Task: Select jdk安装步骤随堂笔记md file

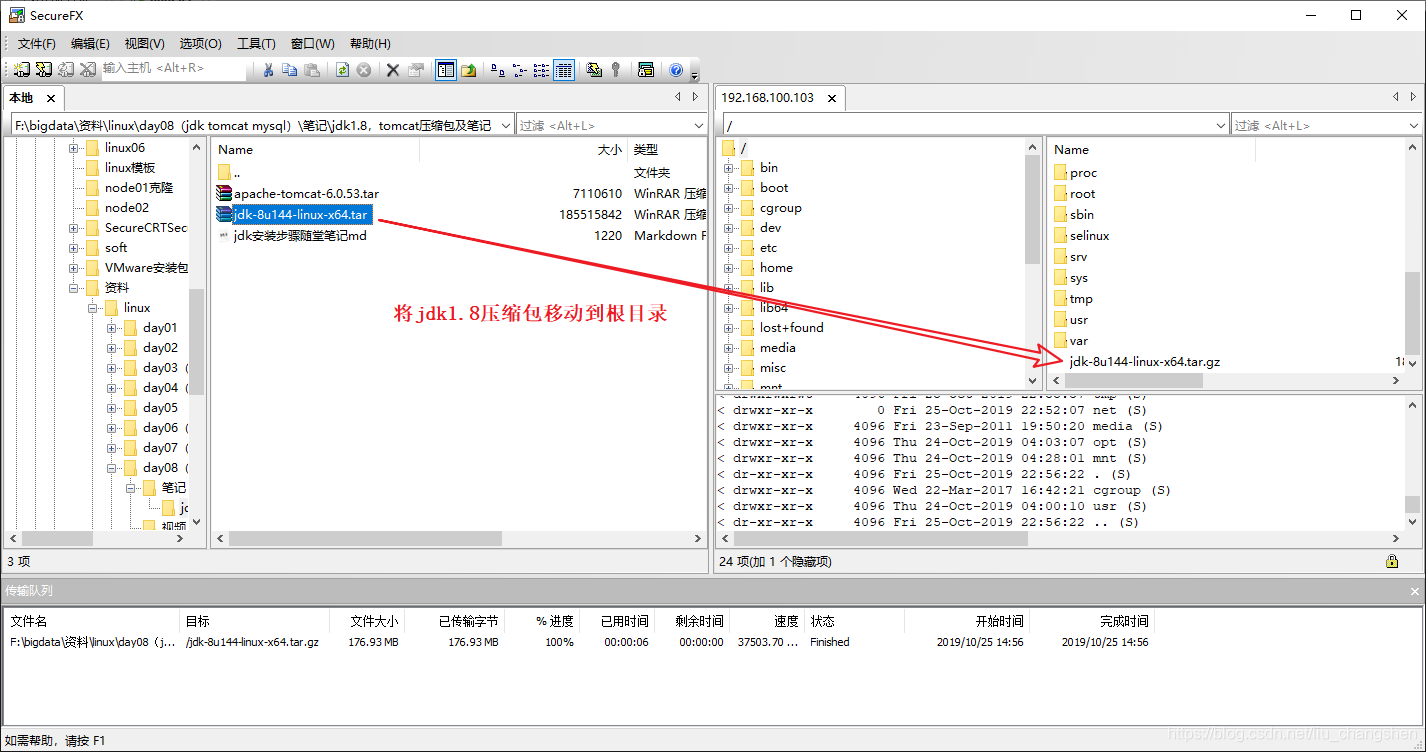Action: pos(292,235)
